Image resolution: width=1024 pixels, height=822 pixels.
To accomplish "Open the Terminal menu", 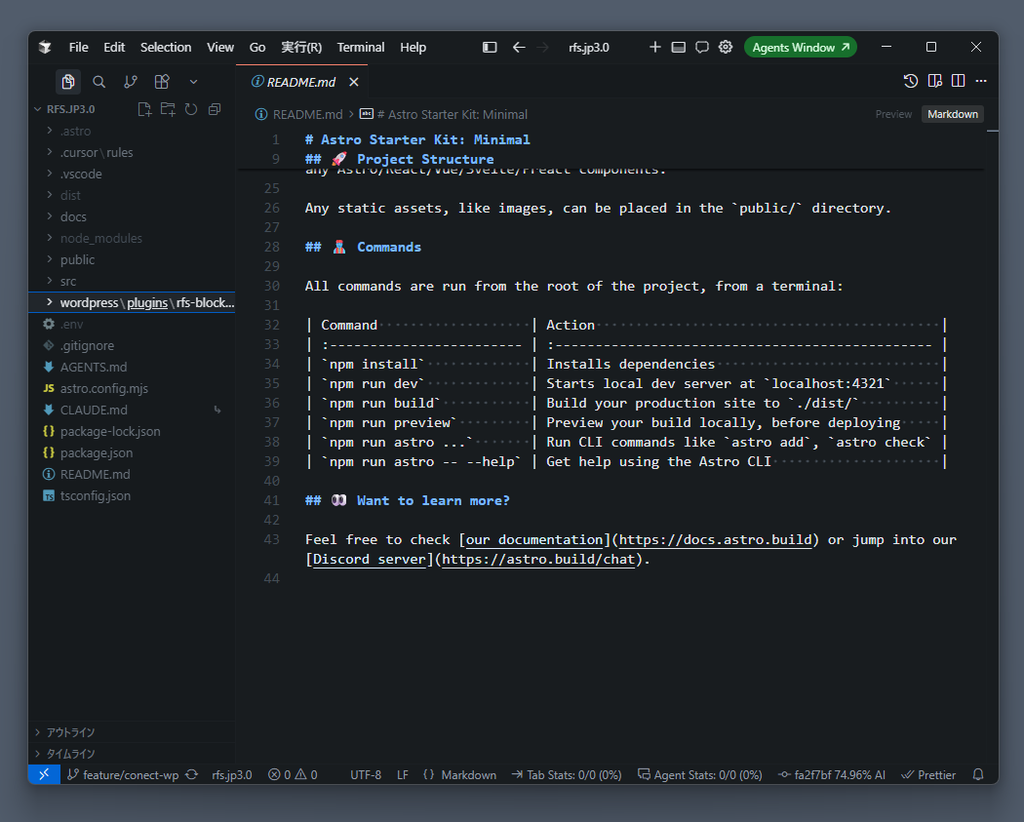I will pyautogui.click(x=360, y=47).
